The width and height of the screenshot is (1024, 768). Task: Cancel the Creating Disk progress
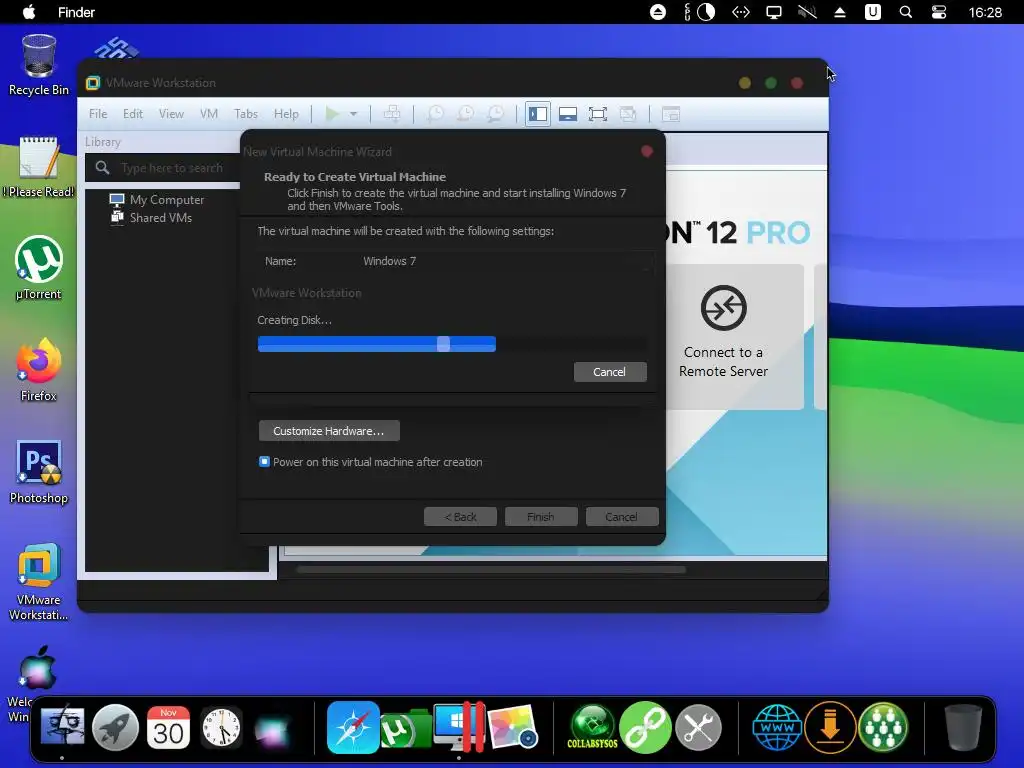(x=610, y=372)
